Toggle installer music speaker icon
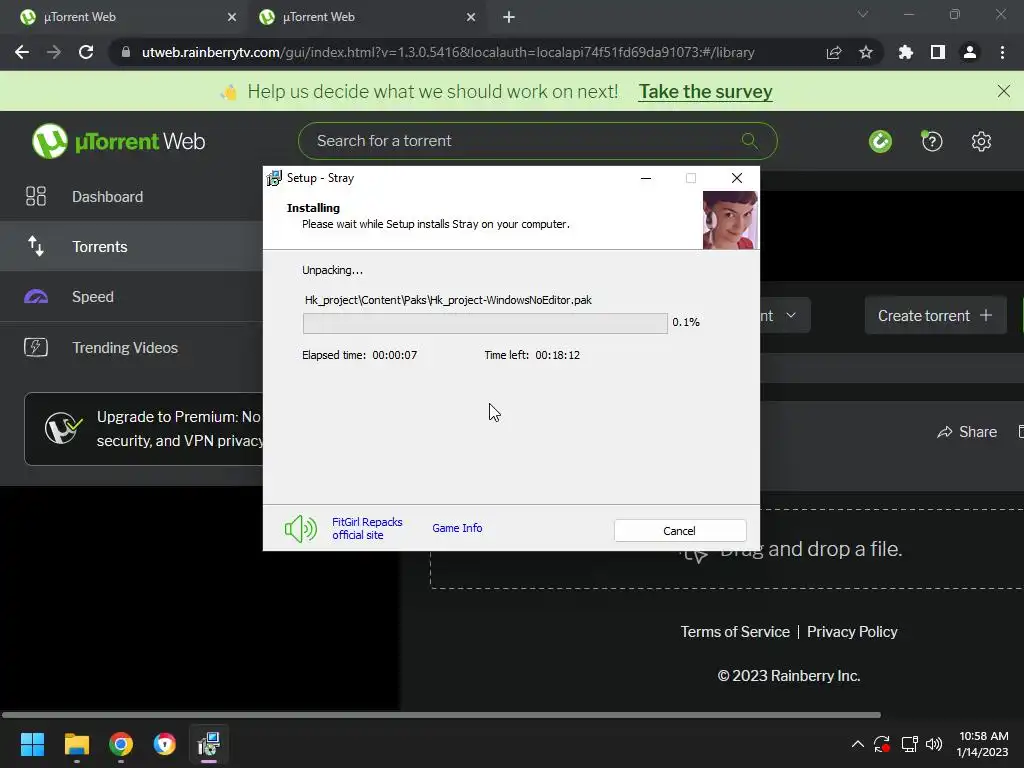Image resolution: width=1024 pixels, height=768 pixels. click(300, 529)
